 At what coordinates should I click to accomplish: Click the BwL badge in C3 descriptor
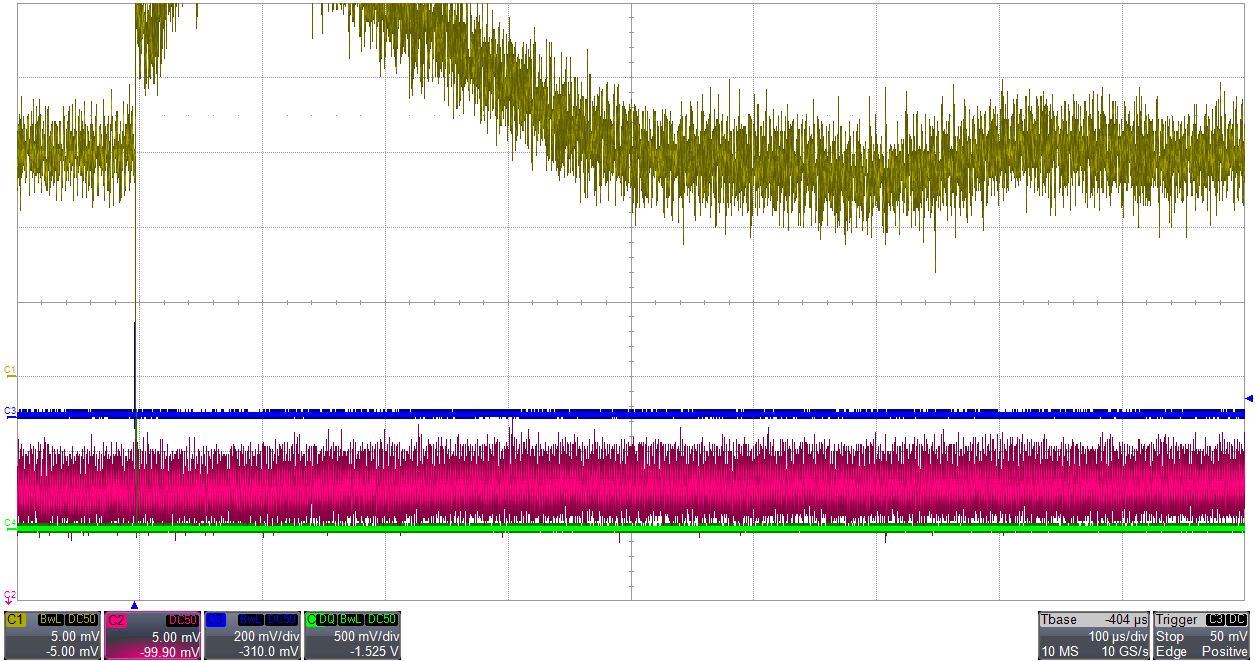pos(251,620)
